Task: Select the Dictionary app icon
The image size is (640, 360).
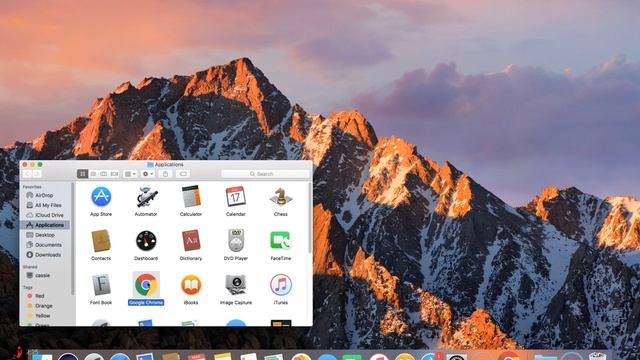Action: [191, 241]
